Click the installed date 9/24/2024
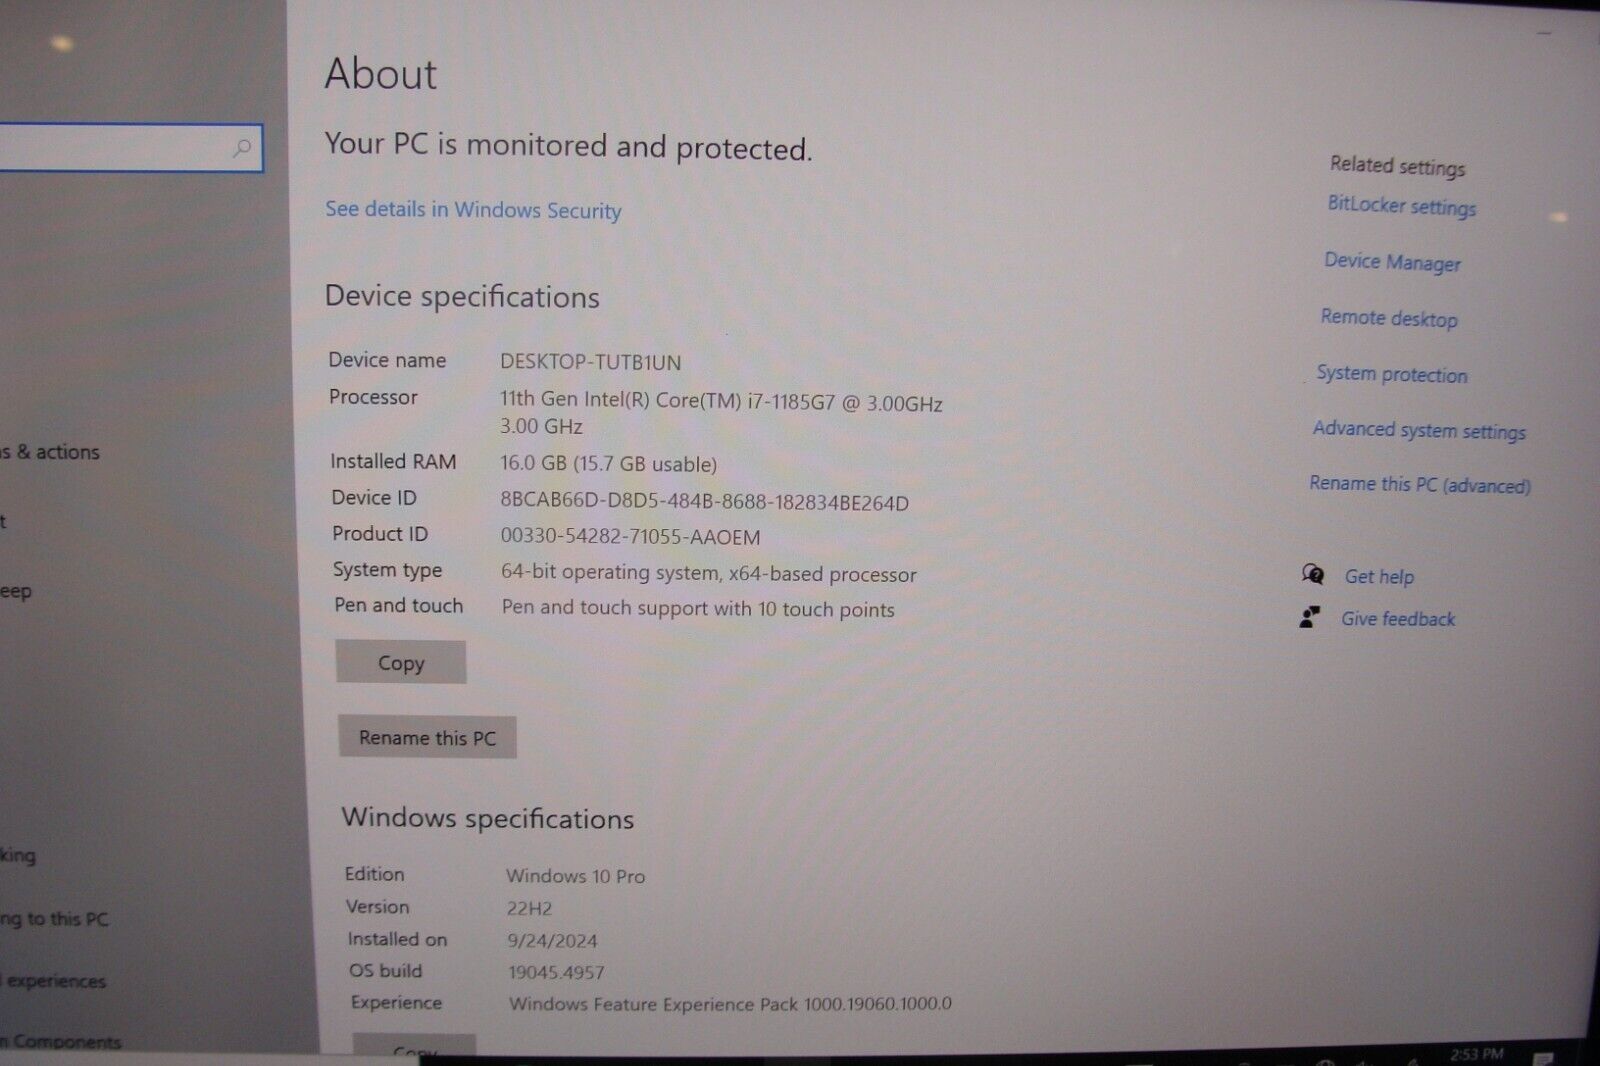The height and width of the screenshot is (1066, 1600). click(x=552, y=941)
